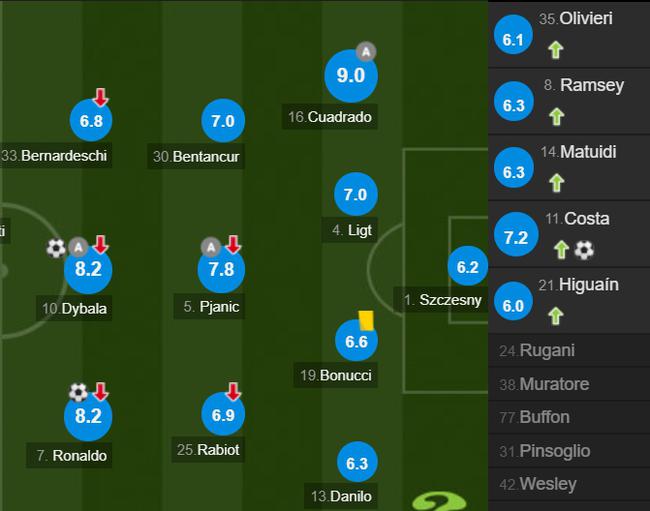Screen dimensions: 650x511
Task: Click Cuadrado's assist badge icon
Action: 366,52
